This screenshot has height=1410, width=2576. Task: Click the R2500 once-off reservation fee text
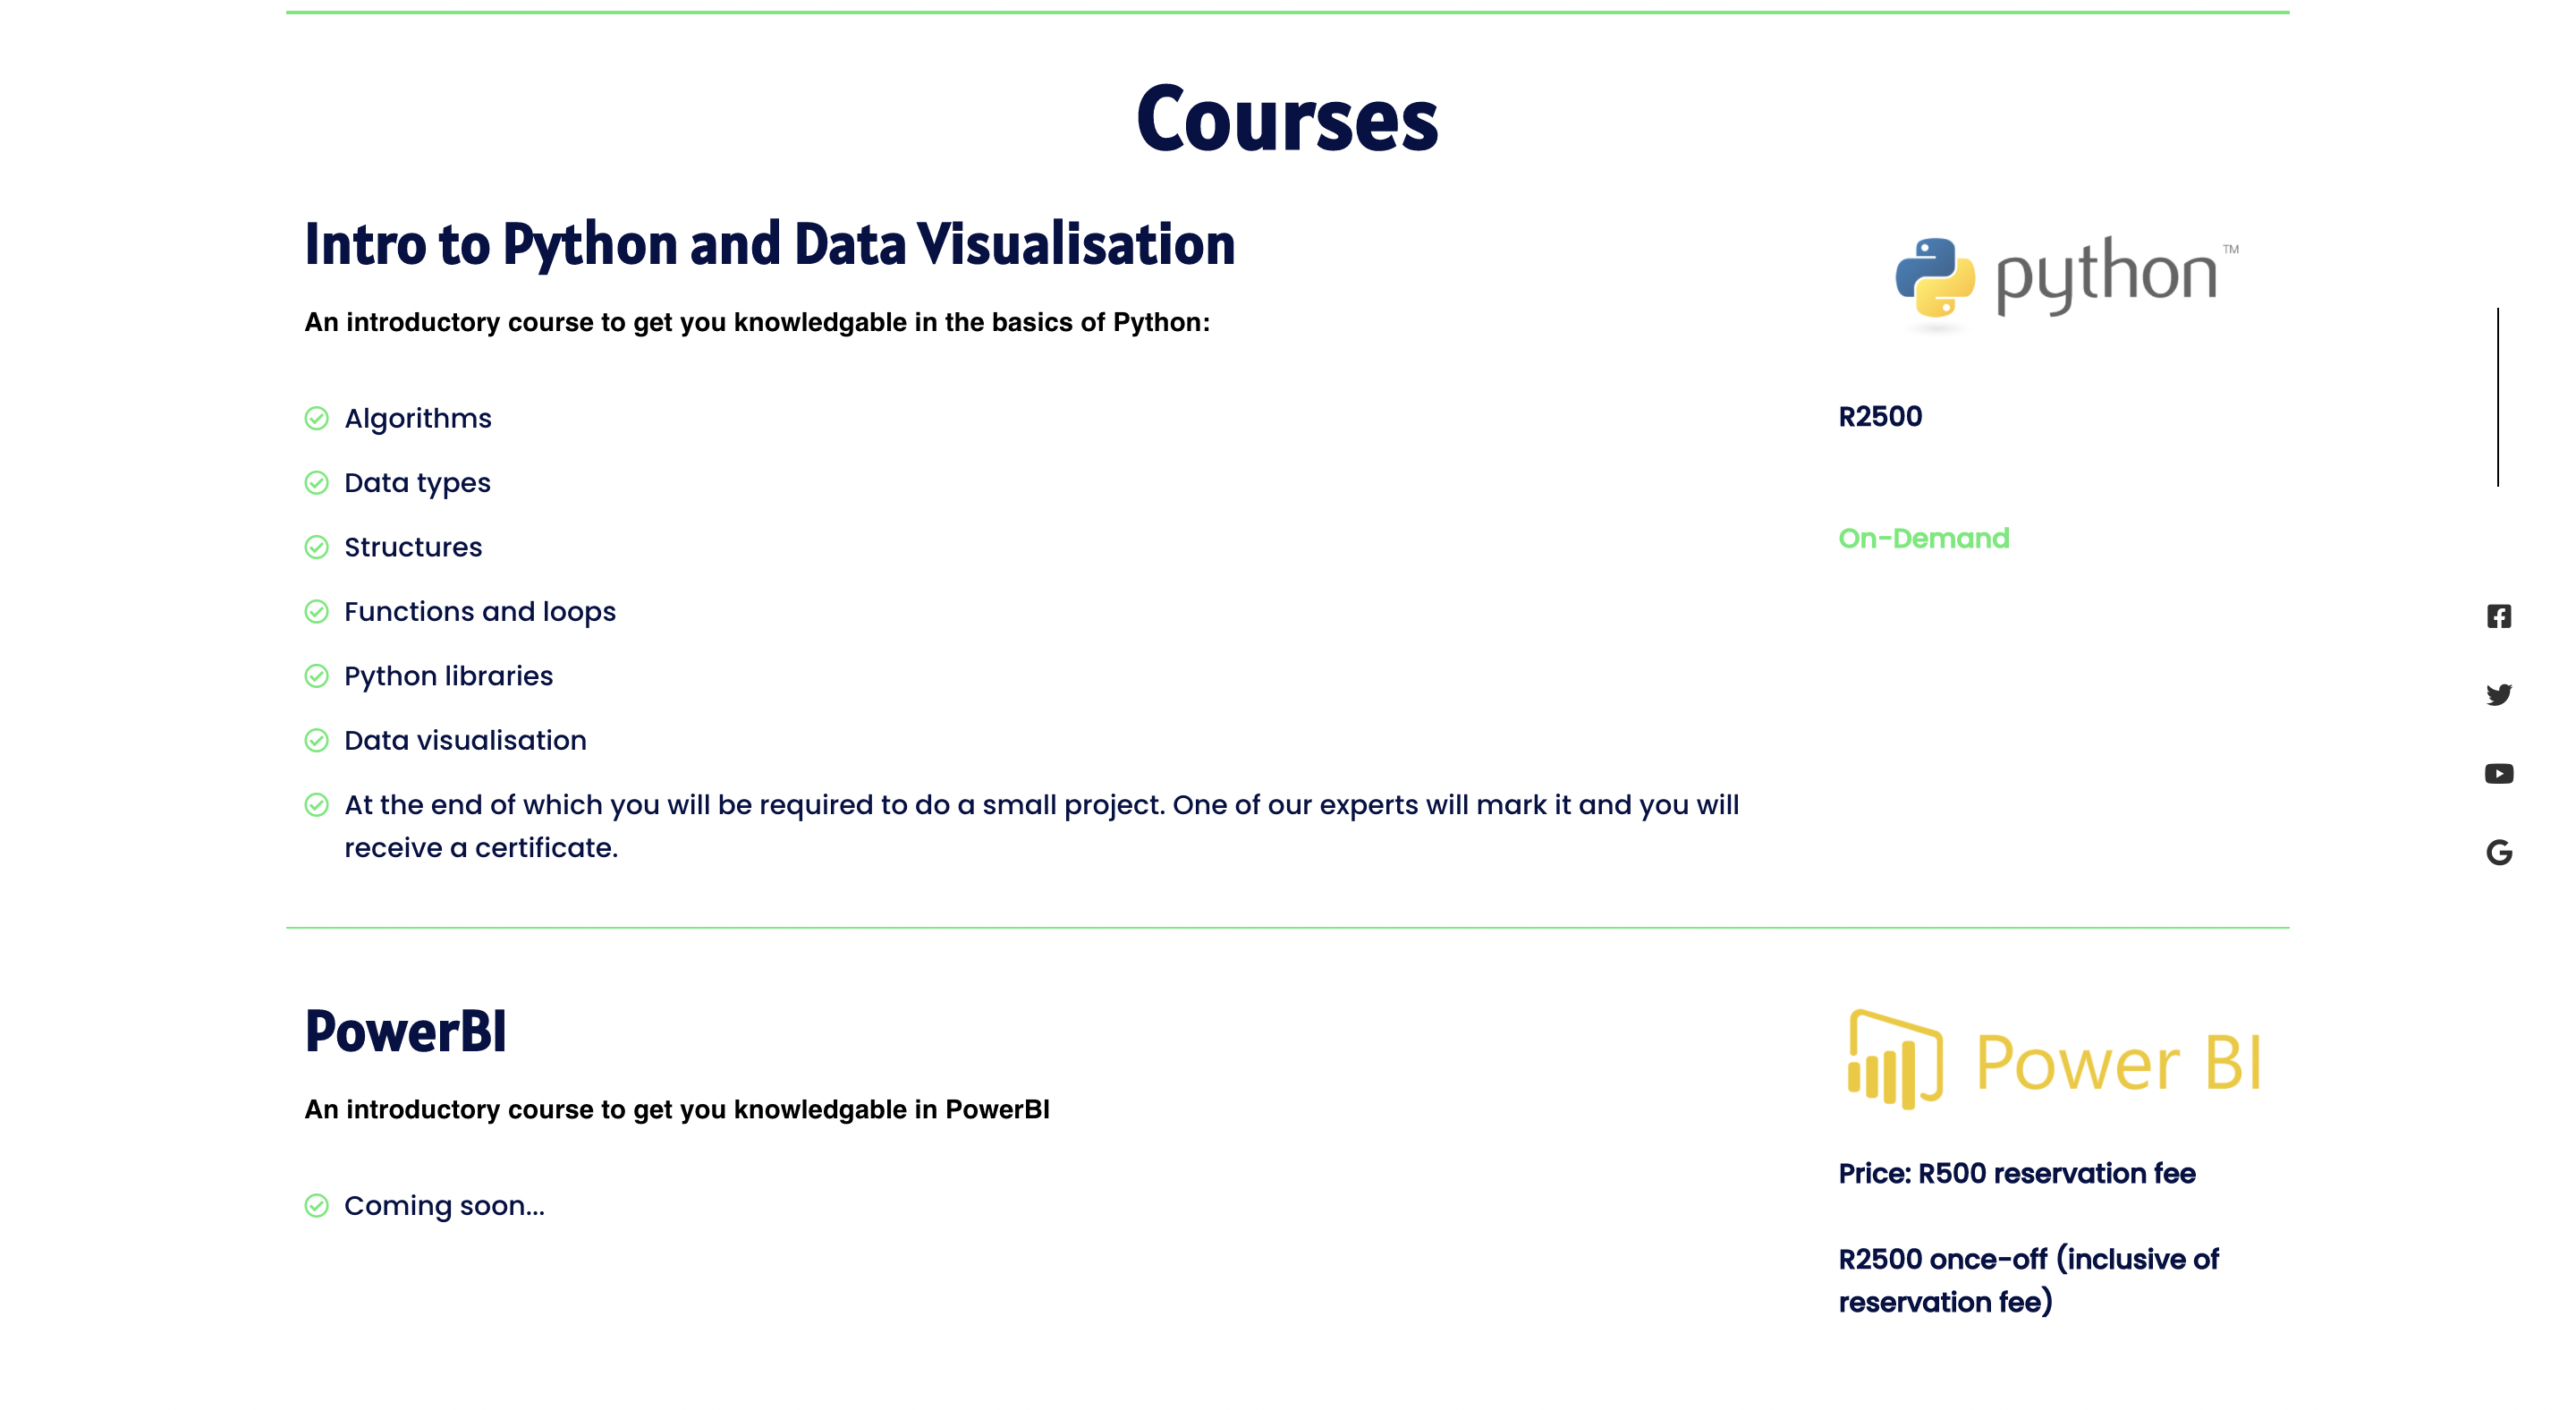[x=2028, y=1280]
